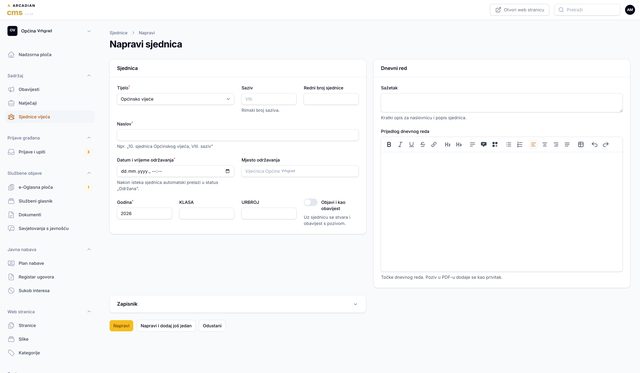Screen dimensions: 640x373
Task: Click inside the Prijedlog dnevnog reda editor body
Action: click(x=502, y=211)
